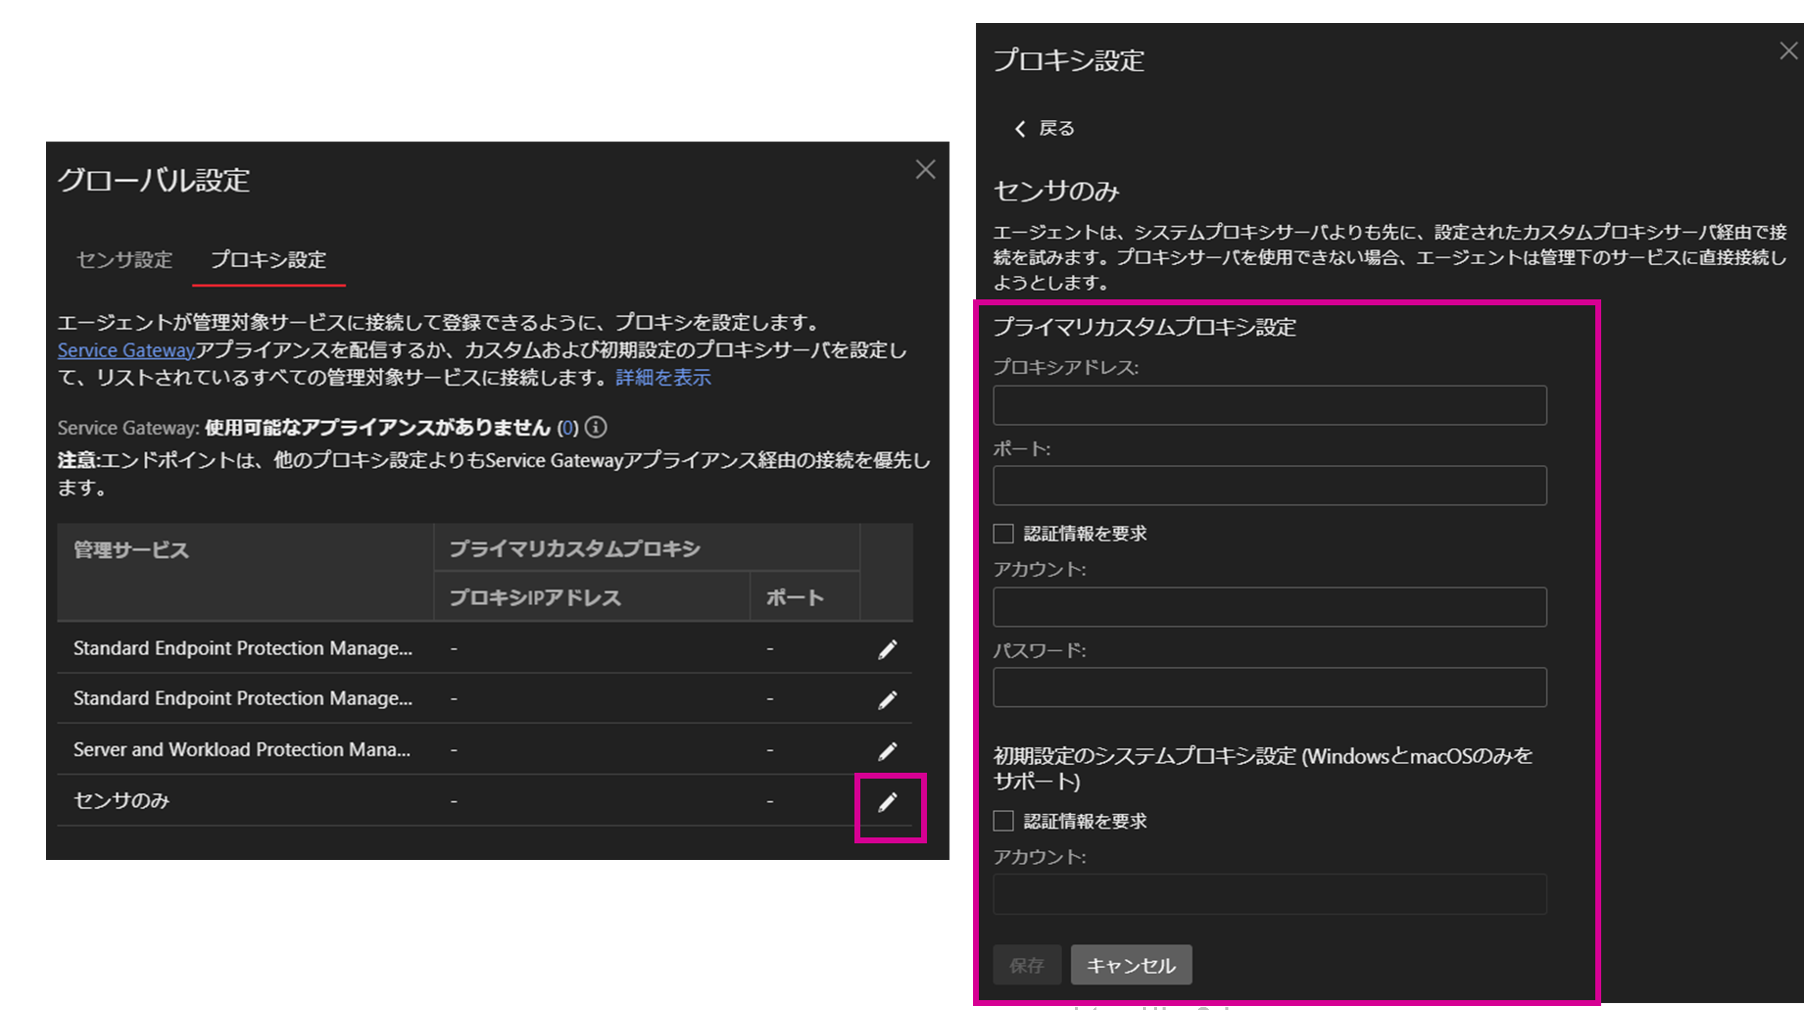
Task: Edit Server and Workload Protection proxy
Action: tap(887, 751)
